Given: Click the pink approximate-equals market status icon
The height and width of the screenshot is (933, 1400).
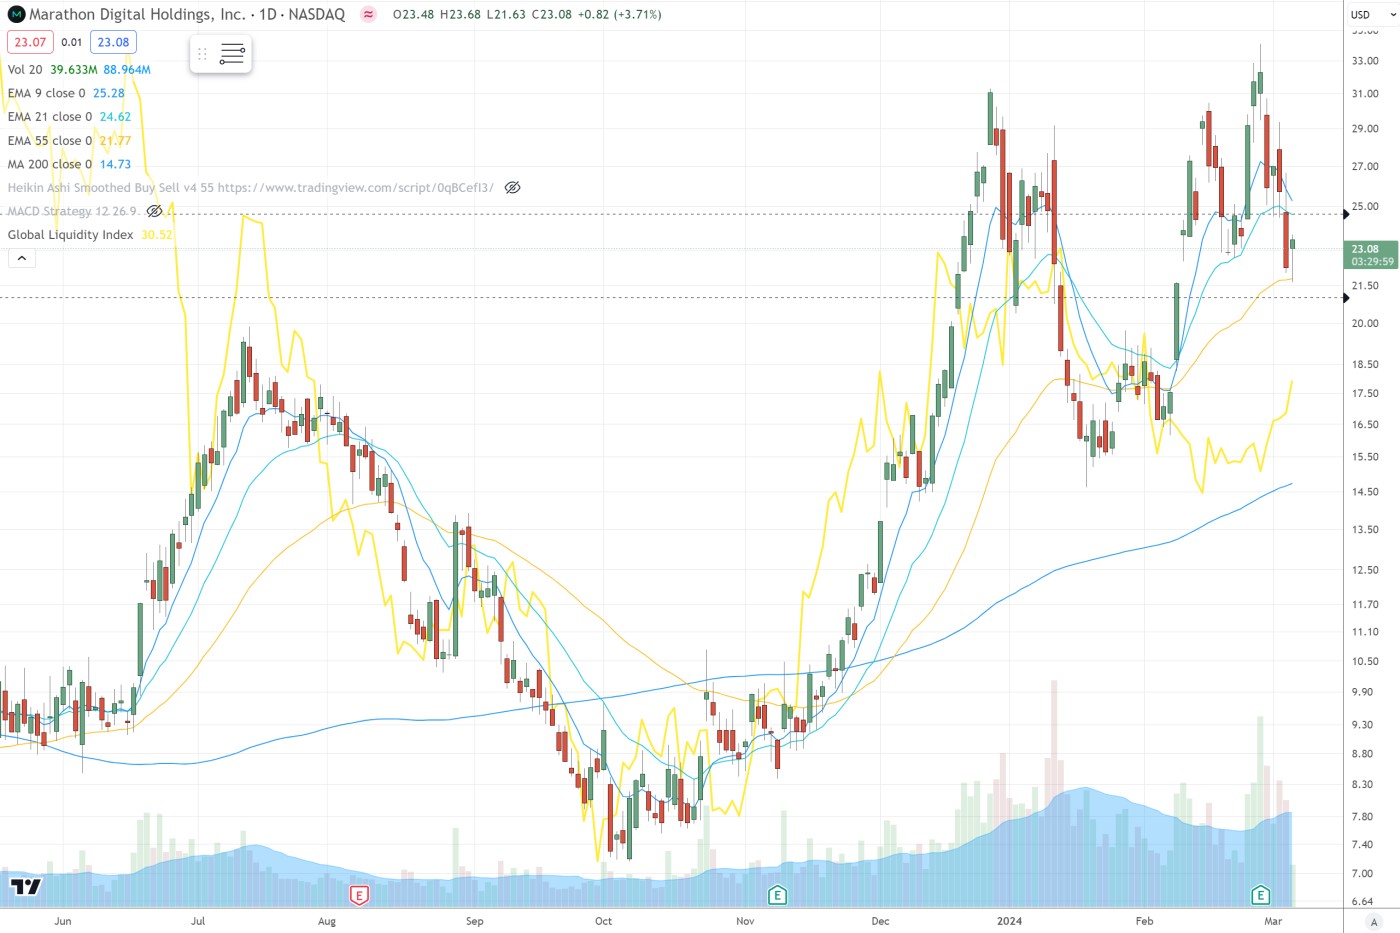Looking at the screenshot, I should tap(368, 15).
